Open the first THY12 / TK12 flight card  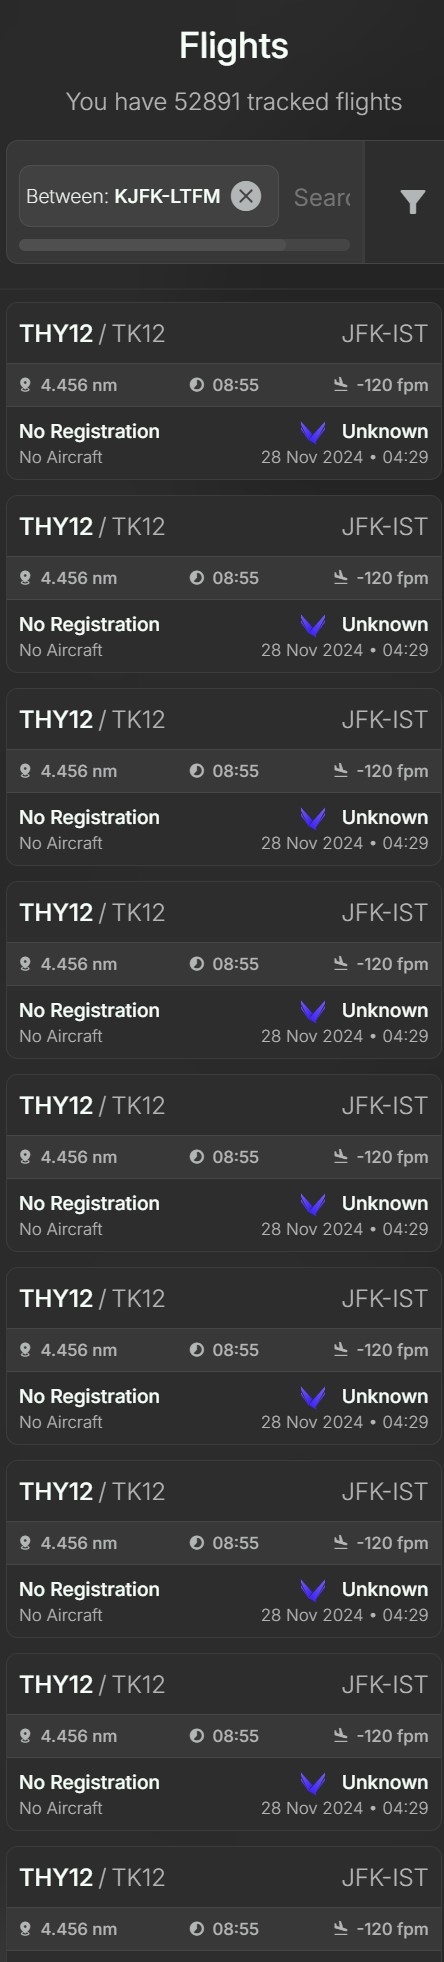click(x=224, y=392)
